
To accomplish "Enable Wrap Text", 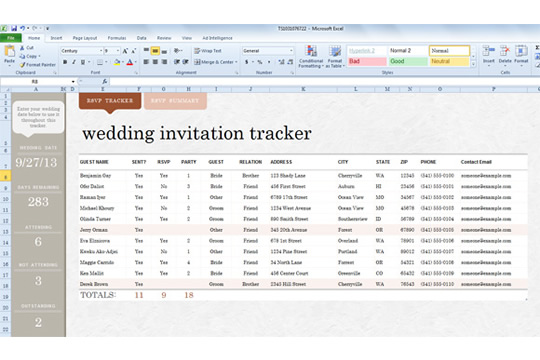I will click(x=208, y=51).
